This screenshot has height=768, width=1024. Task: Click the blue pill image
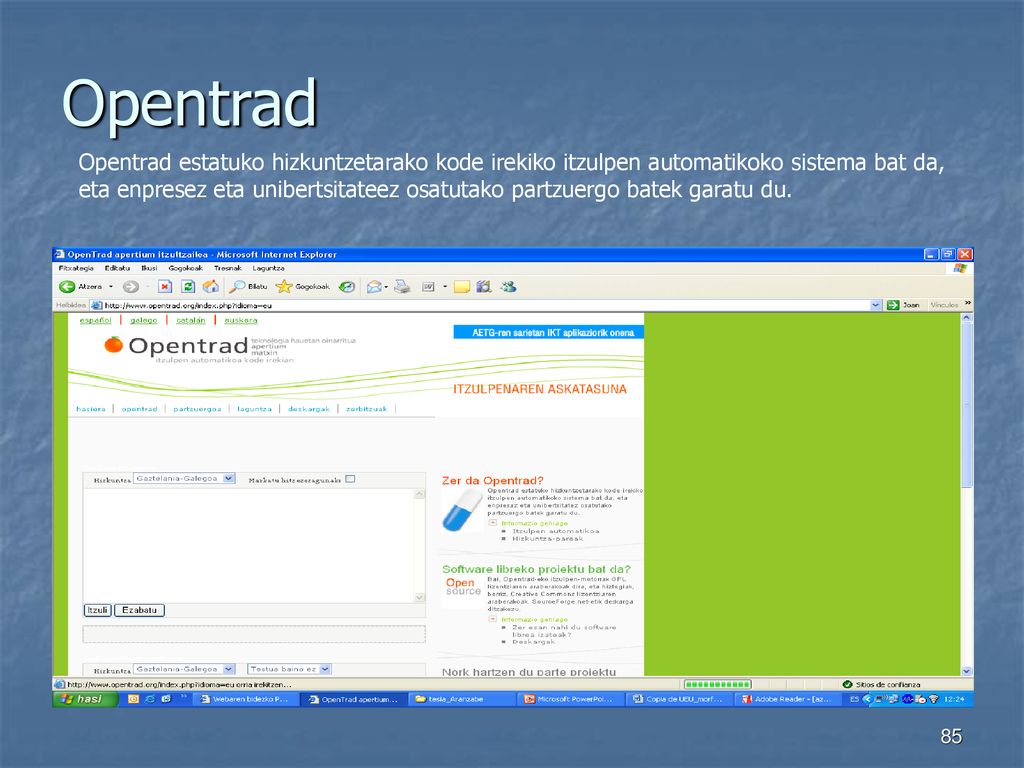462,510
